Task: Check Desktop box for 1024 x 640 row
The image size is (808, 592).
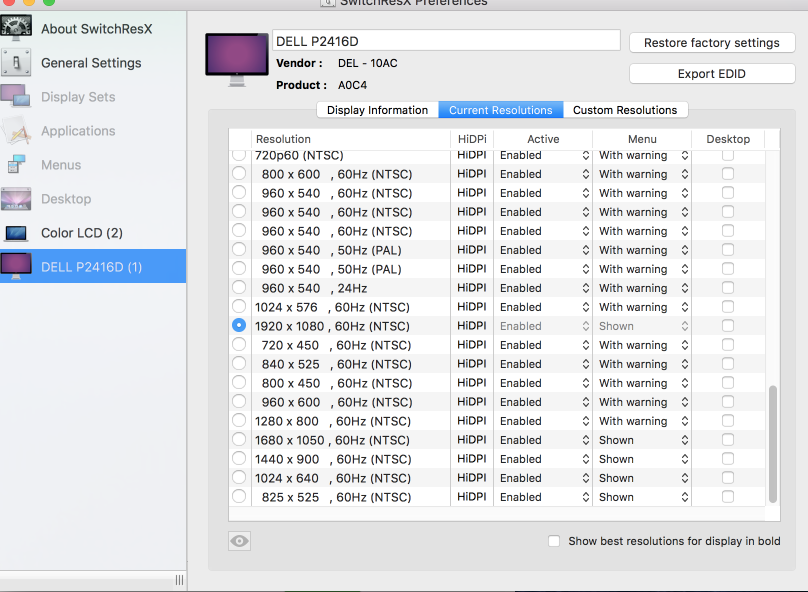Action: point(728,478)
